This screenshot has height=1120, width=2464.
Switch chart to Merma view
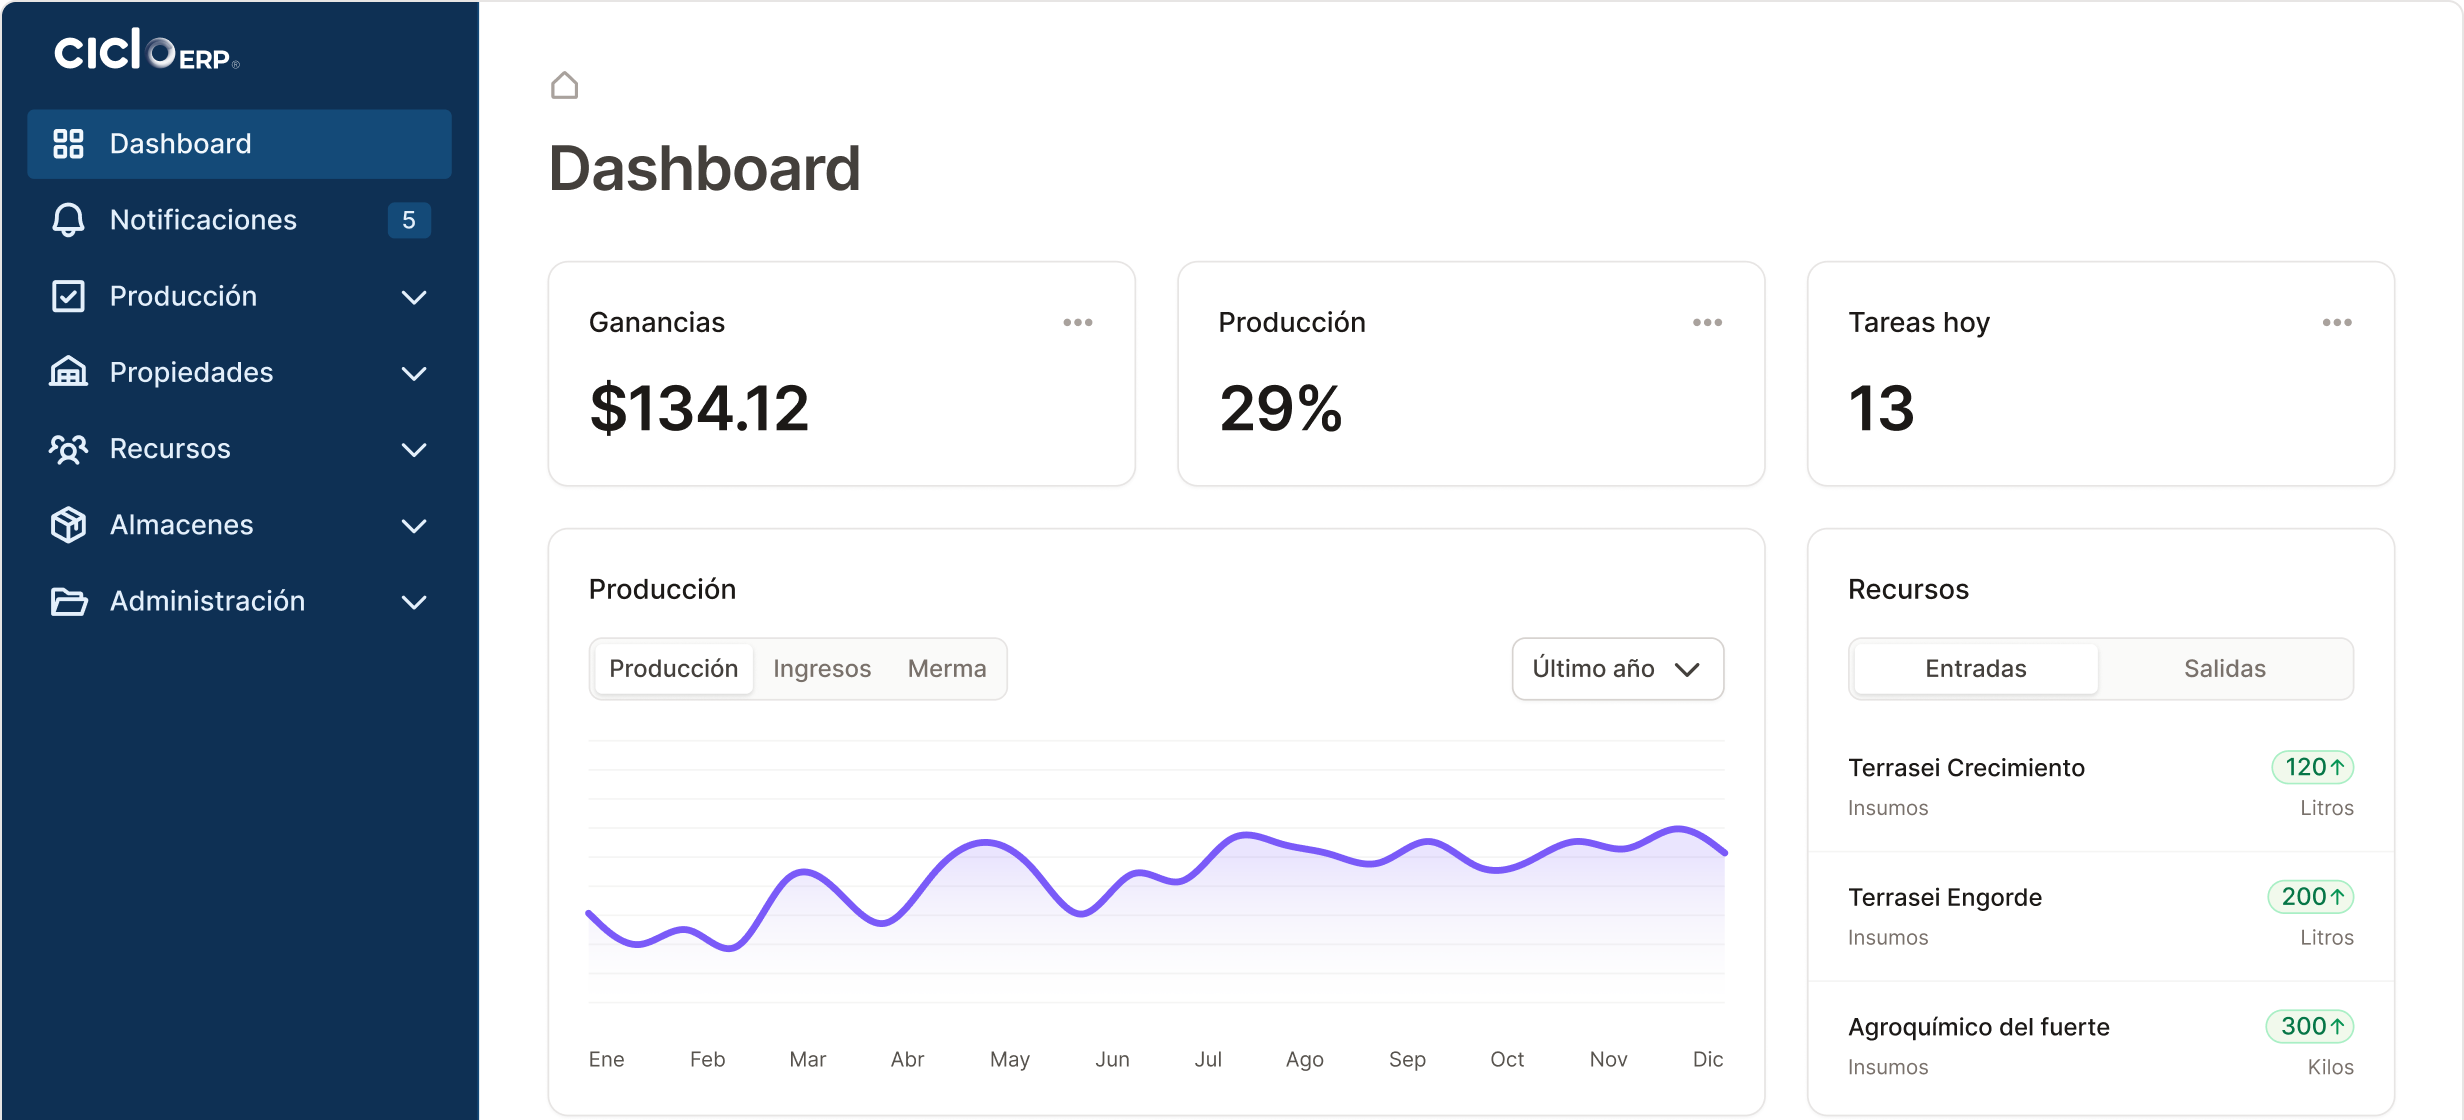tap(946, 669)
